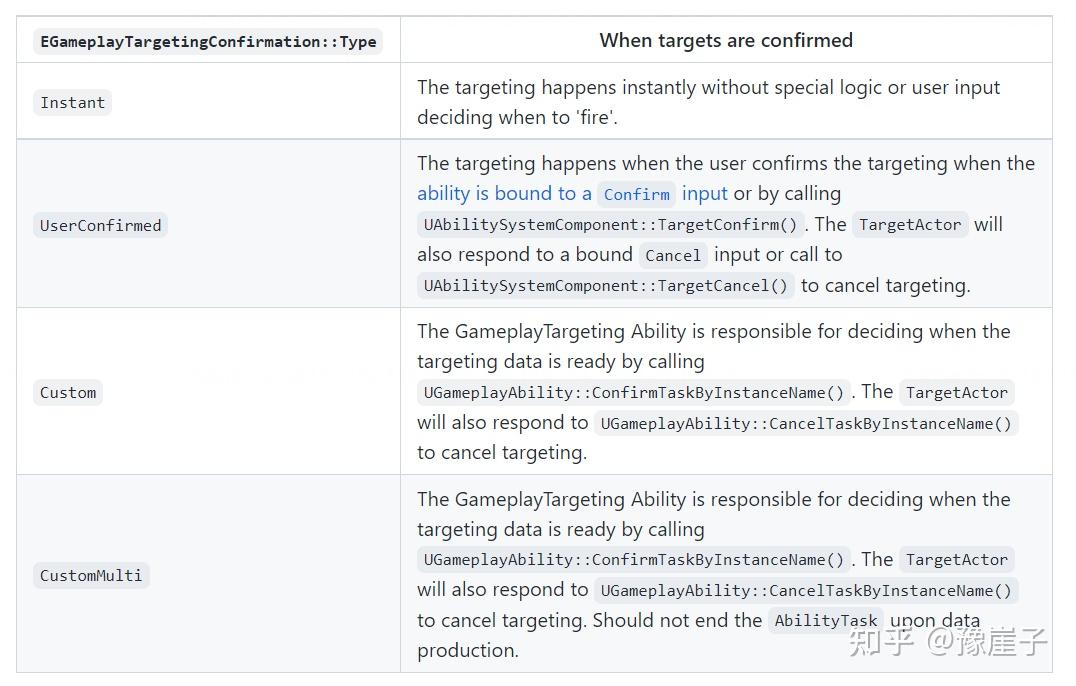1076x686 pixels.
Task: Select the UserConfirmed code label
Action: tap(100, 225)
